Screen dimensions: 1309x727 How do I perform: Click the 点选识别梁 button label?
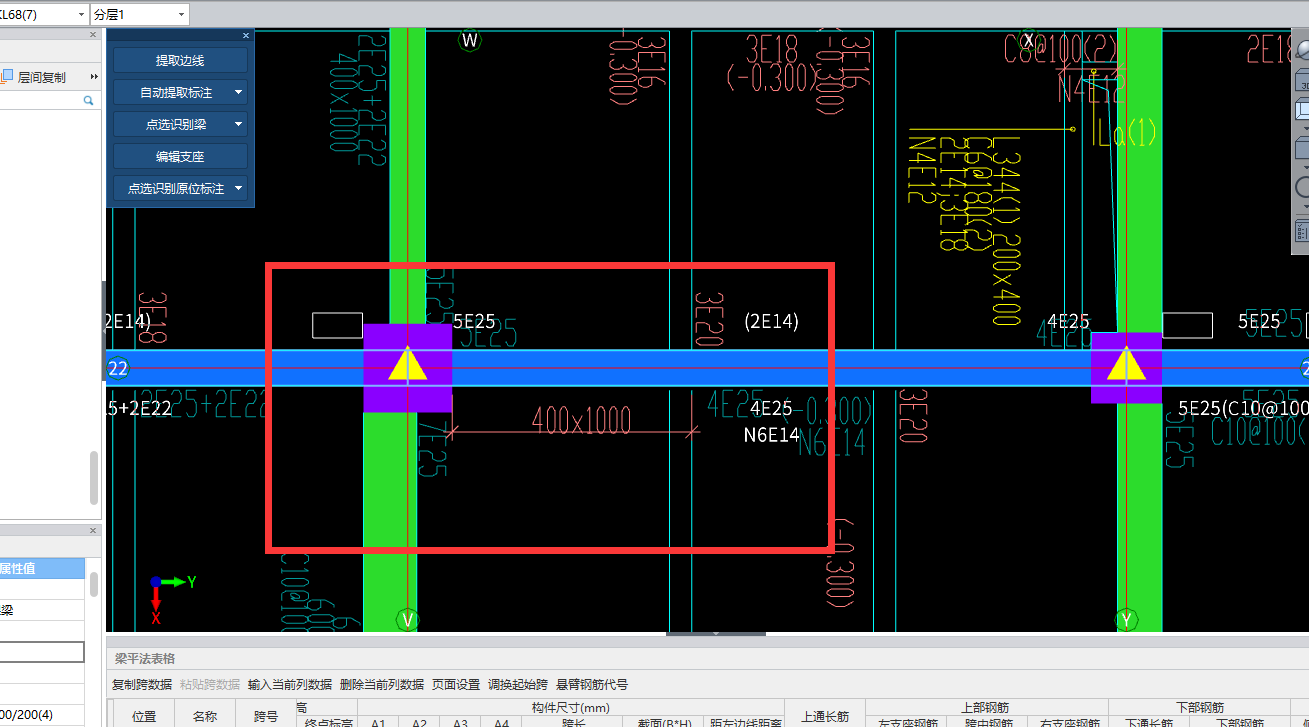[176, 125]
